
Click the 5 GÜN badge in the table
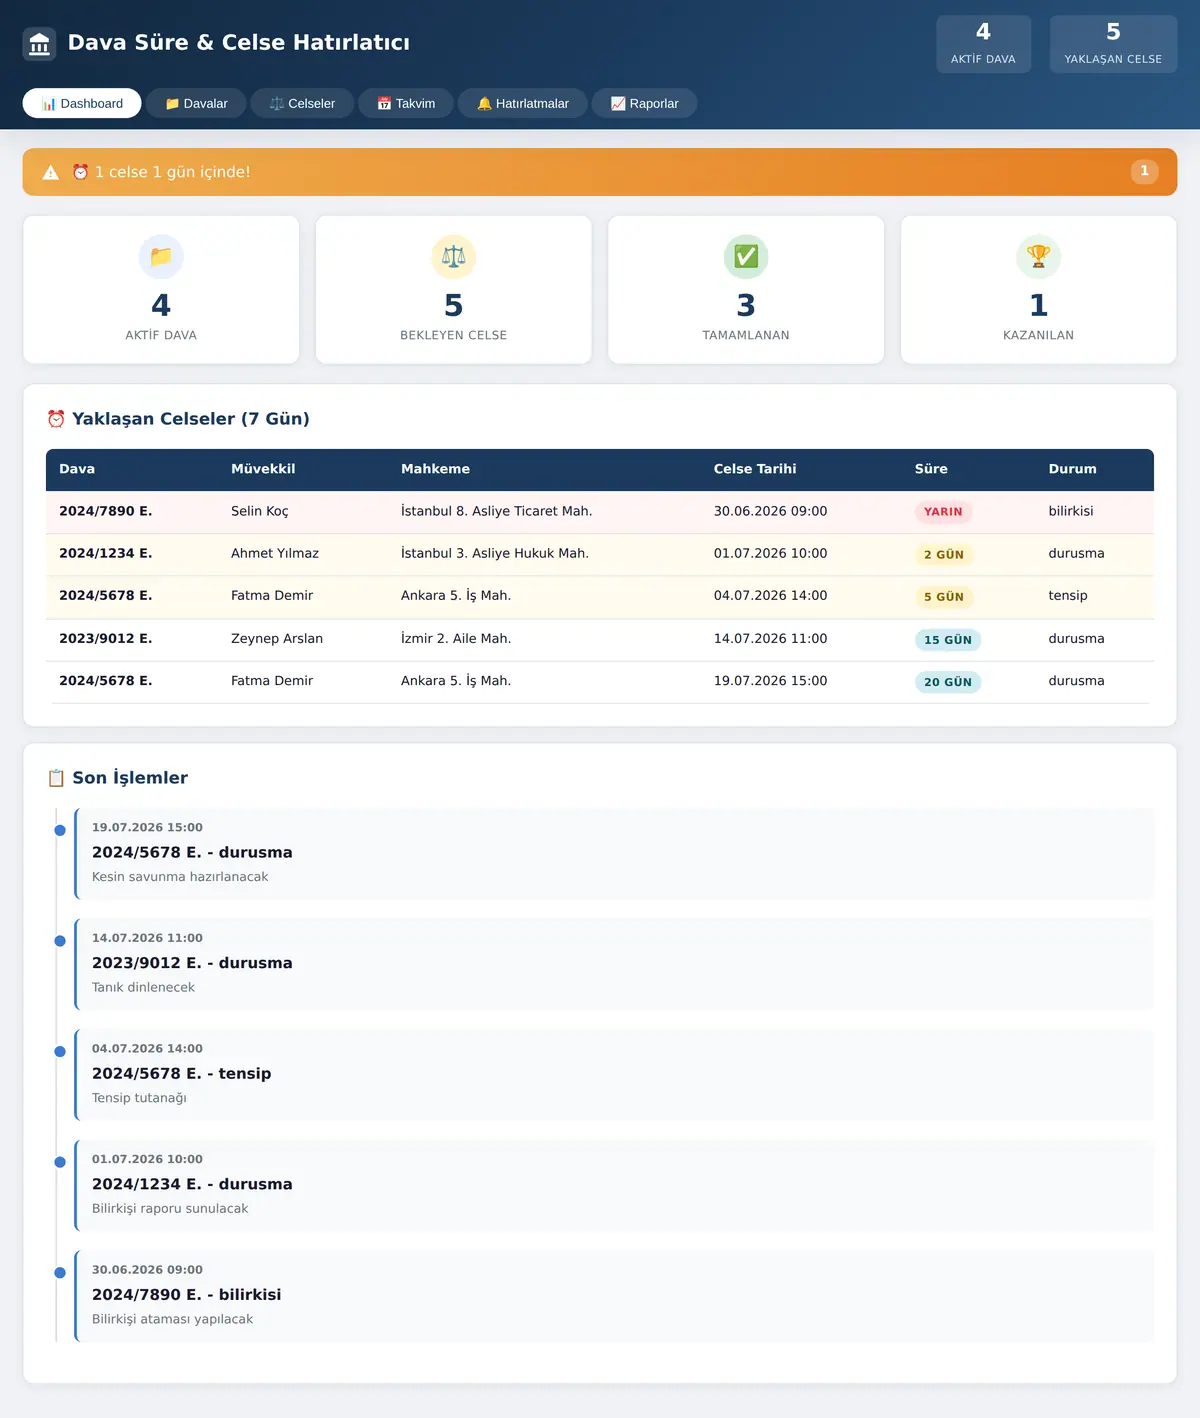pyautogui.click(x=944, y=597)
